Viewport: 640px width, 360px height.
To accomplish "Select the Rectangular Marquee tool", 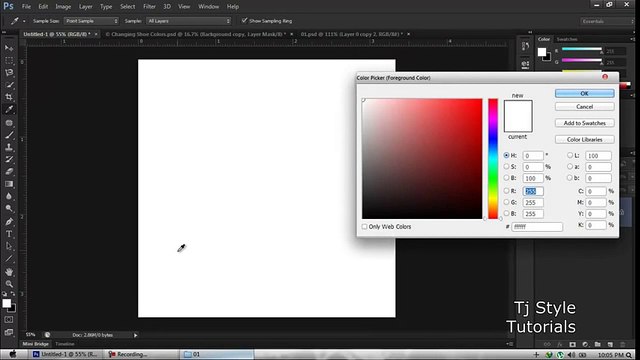I will click(x=9, y=60).
